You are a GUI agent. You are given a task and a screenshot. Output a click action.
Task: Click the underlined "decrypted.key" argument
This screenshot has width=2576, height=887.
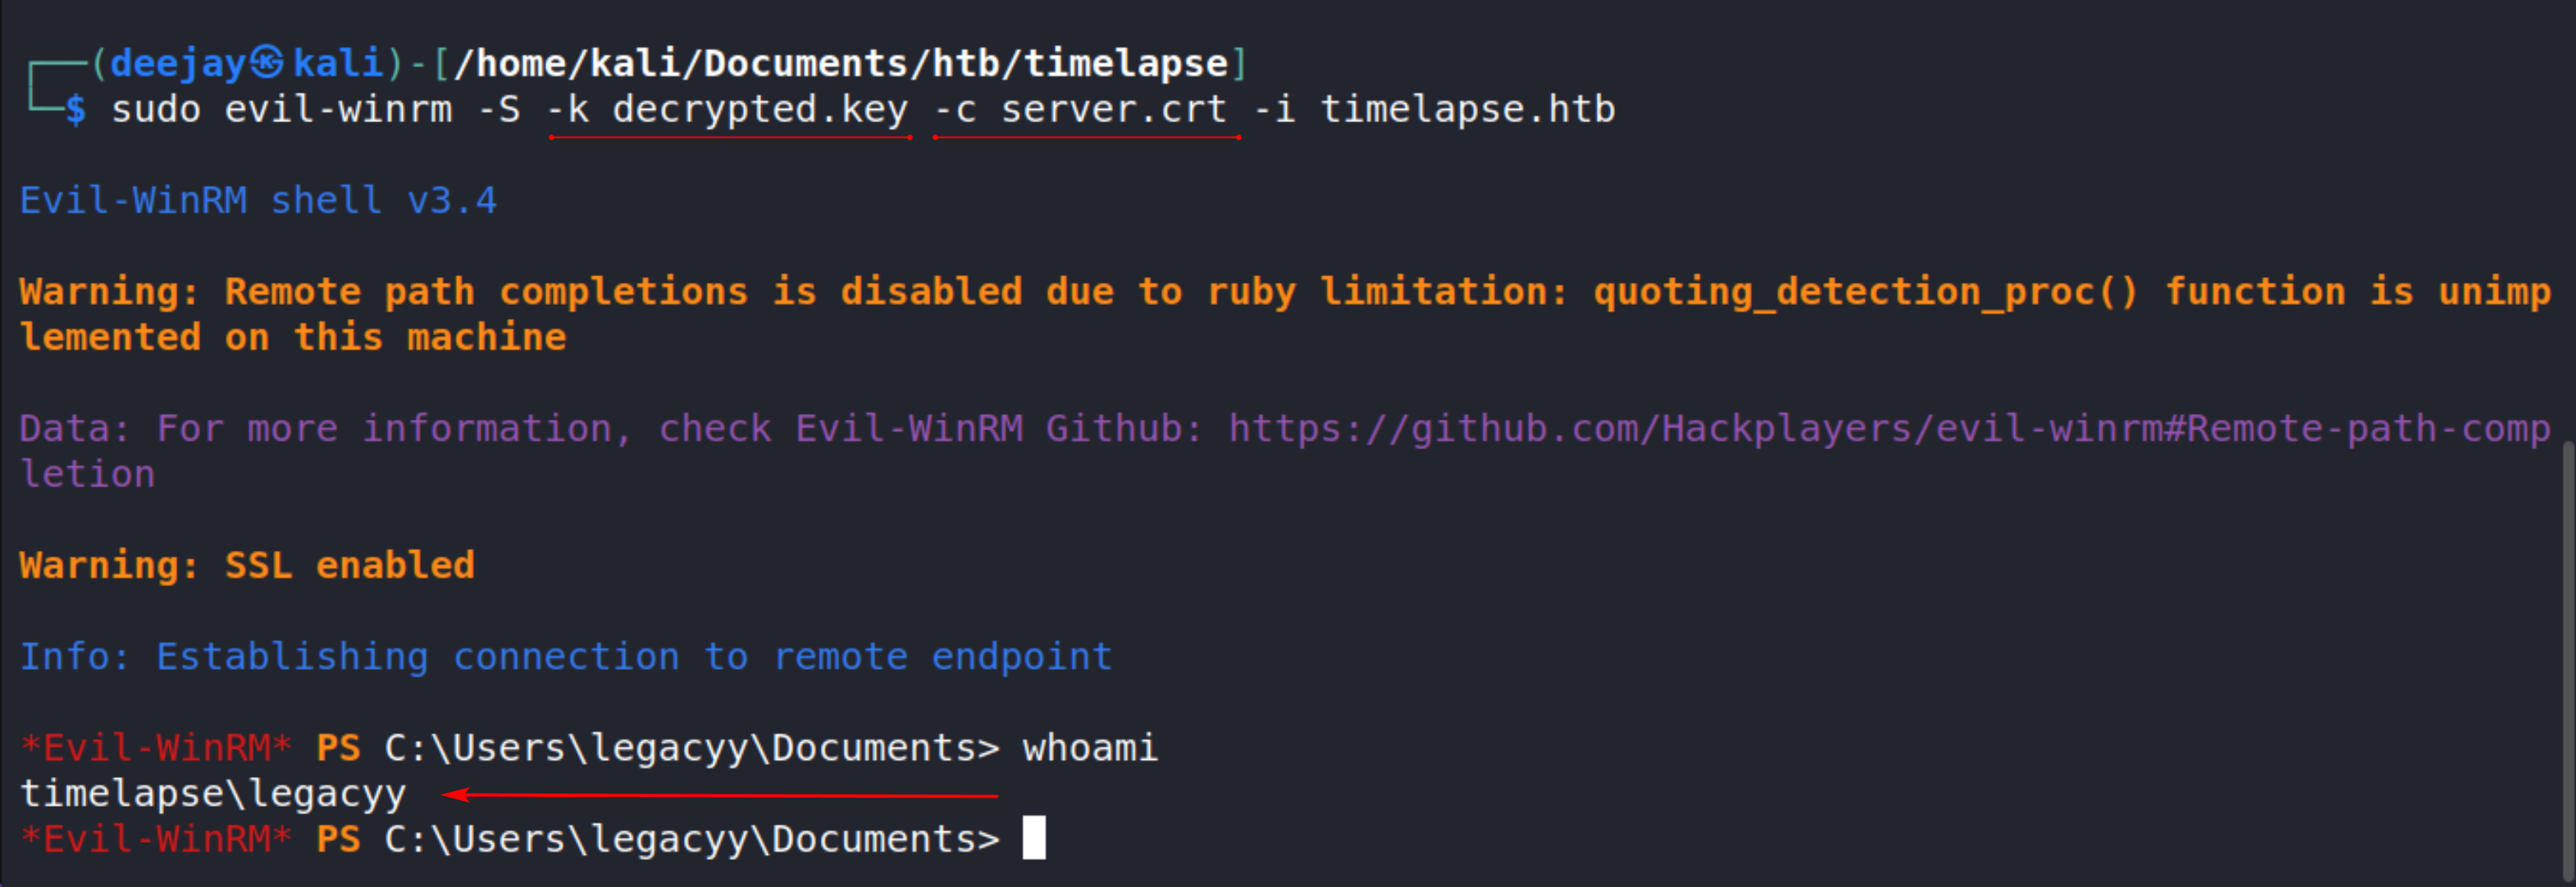click(760, 109)
